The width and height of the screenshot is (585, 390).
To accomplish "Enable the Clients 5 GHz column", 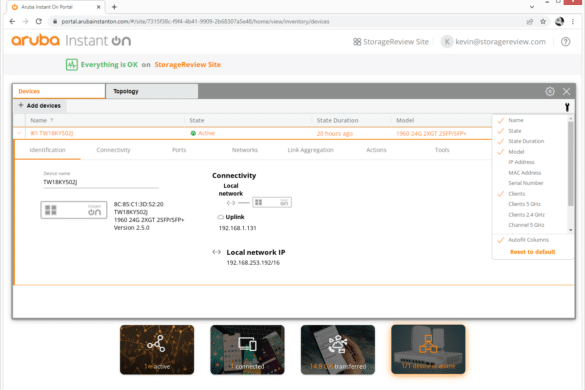I will [524, 204].
